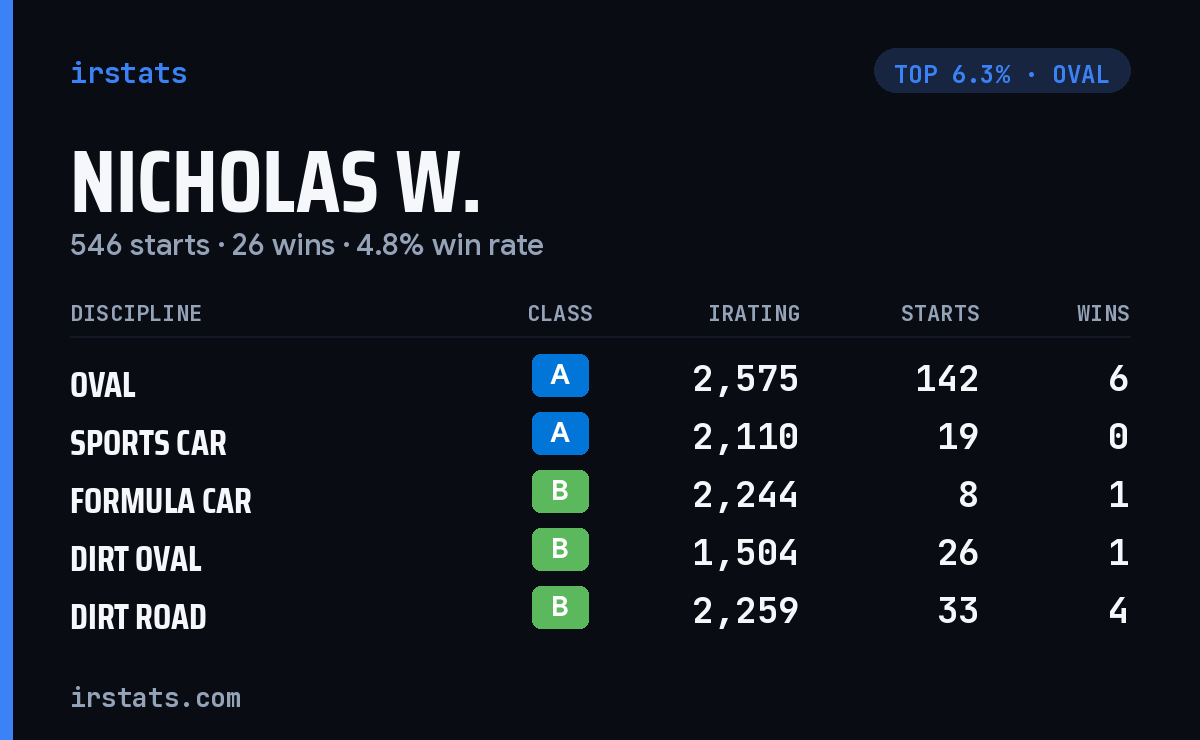Click the irstats logo text
1200x740 pixels.
point(128,73)
